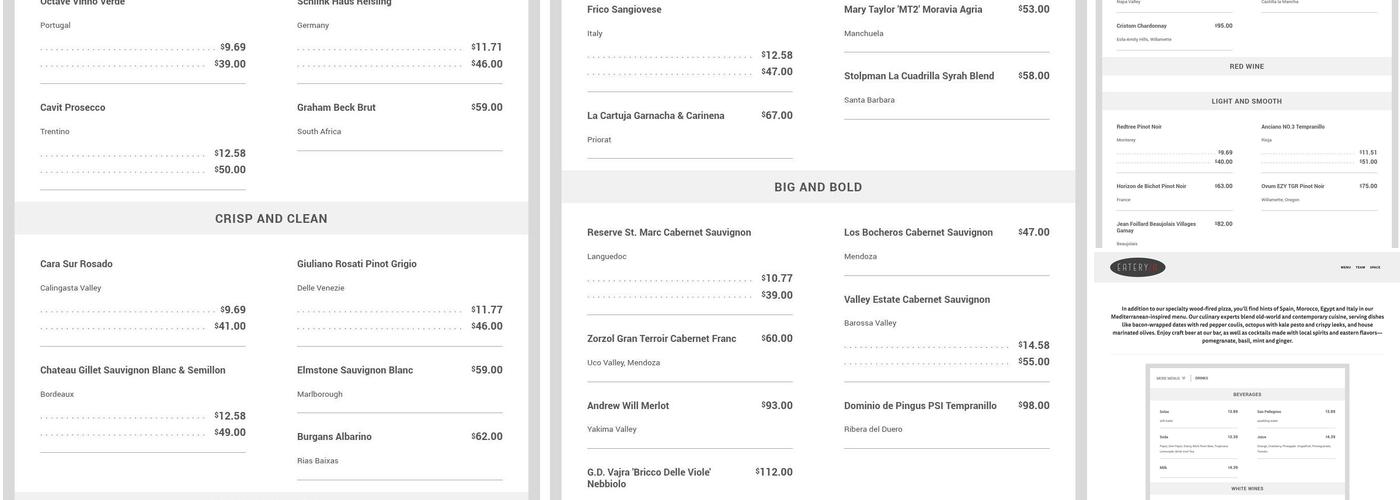Click the Eatery logo
The width and height of the screenshot is (1400, 500).
click(x=1138, y=268)
